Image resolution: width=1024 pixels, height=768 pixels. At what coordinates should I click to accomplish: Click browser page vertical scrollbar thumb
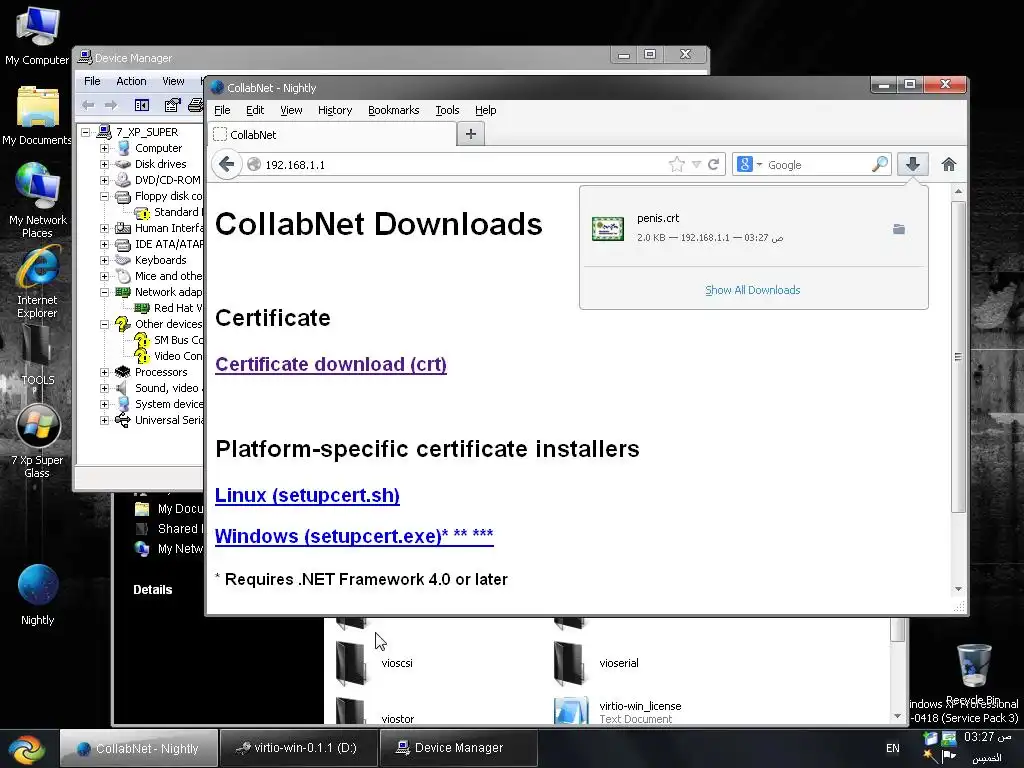coord(957,357)
